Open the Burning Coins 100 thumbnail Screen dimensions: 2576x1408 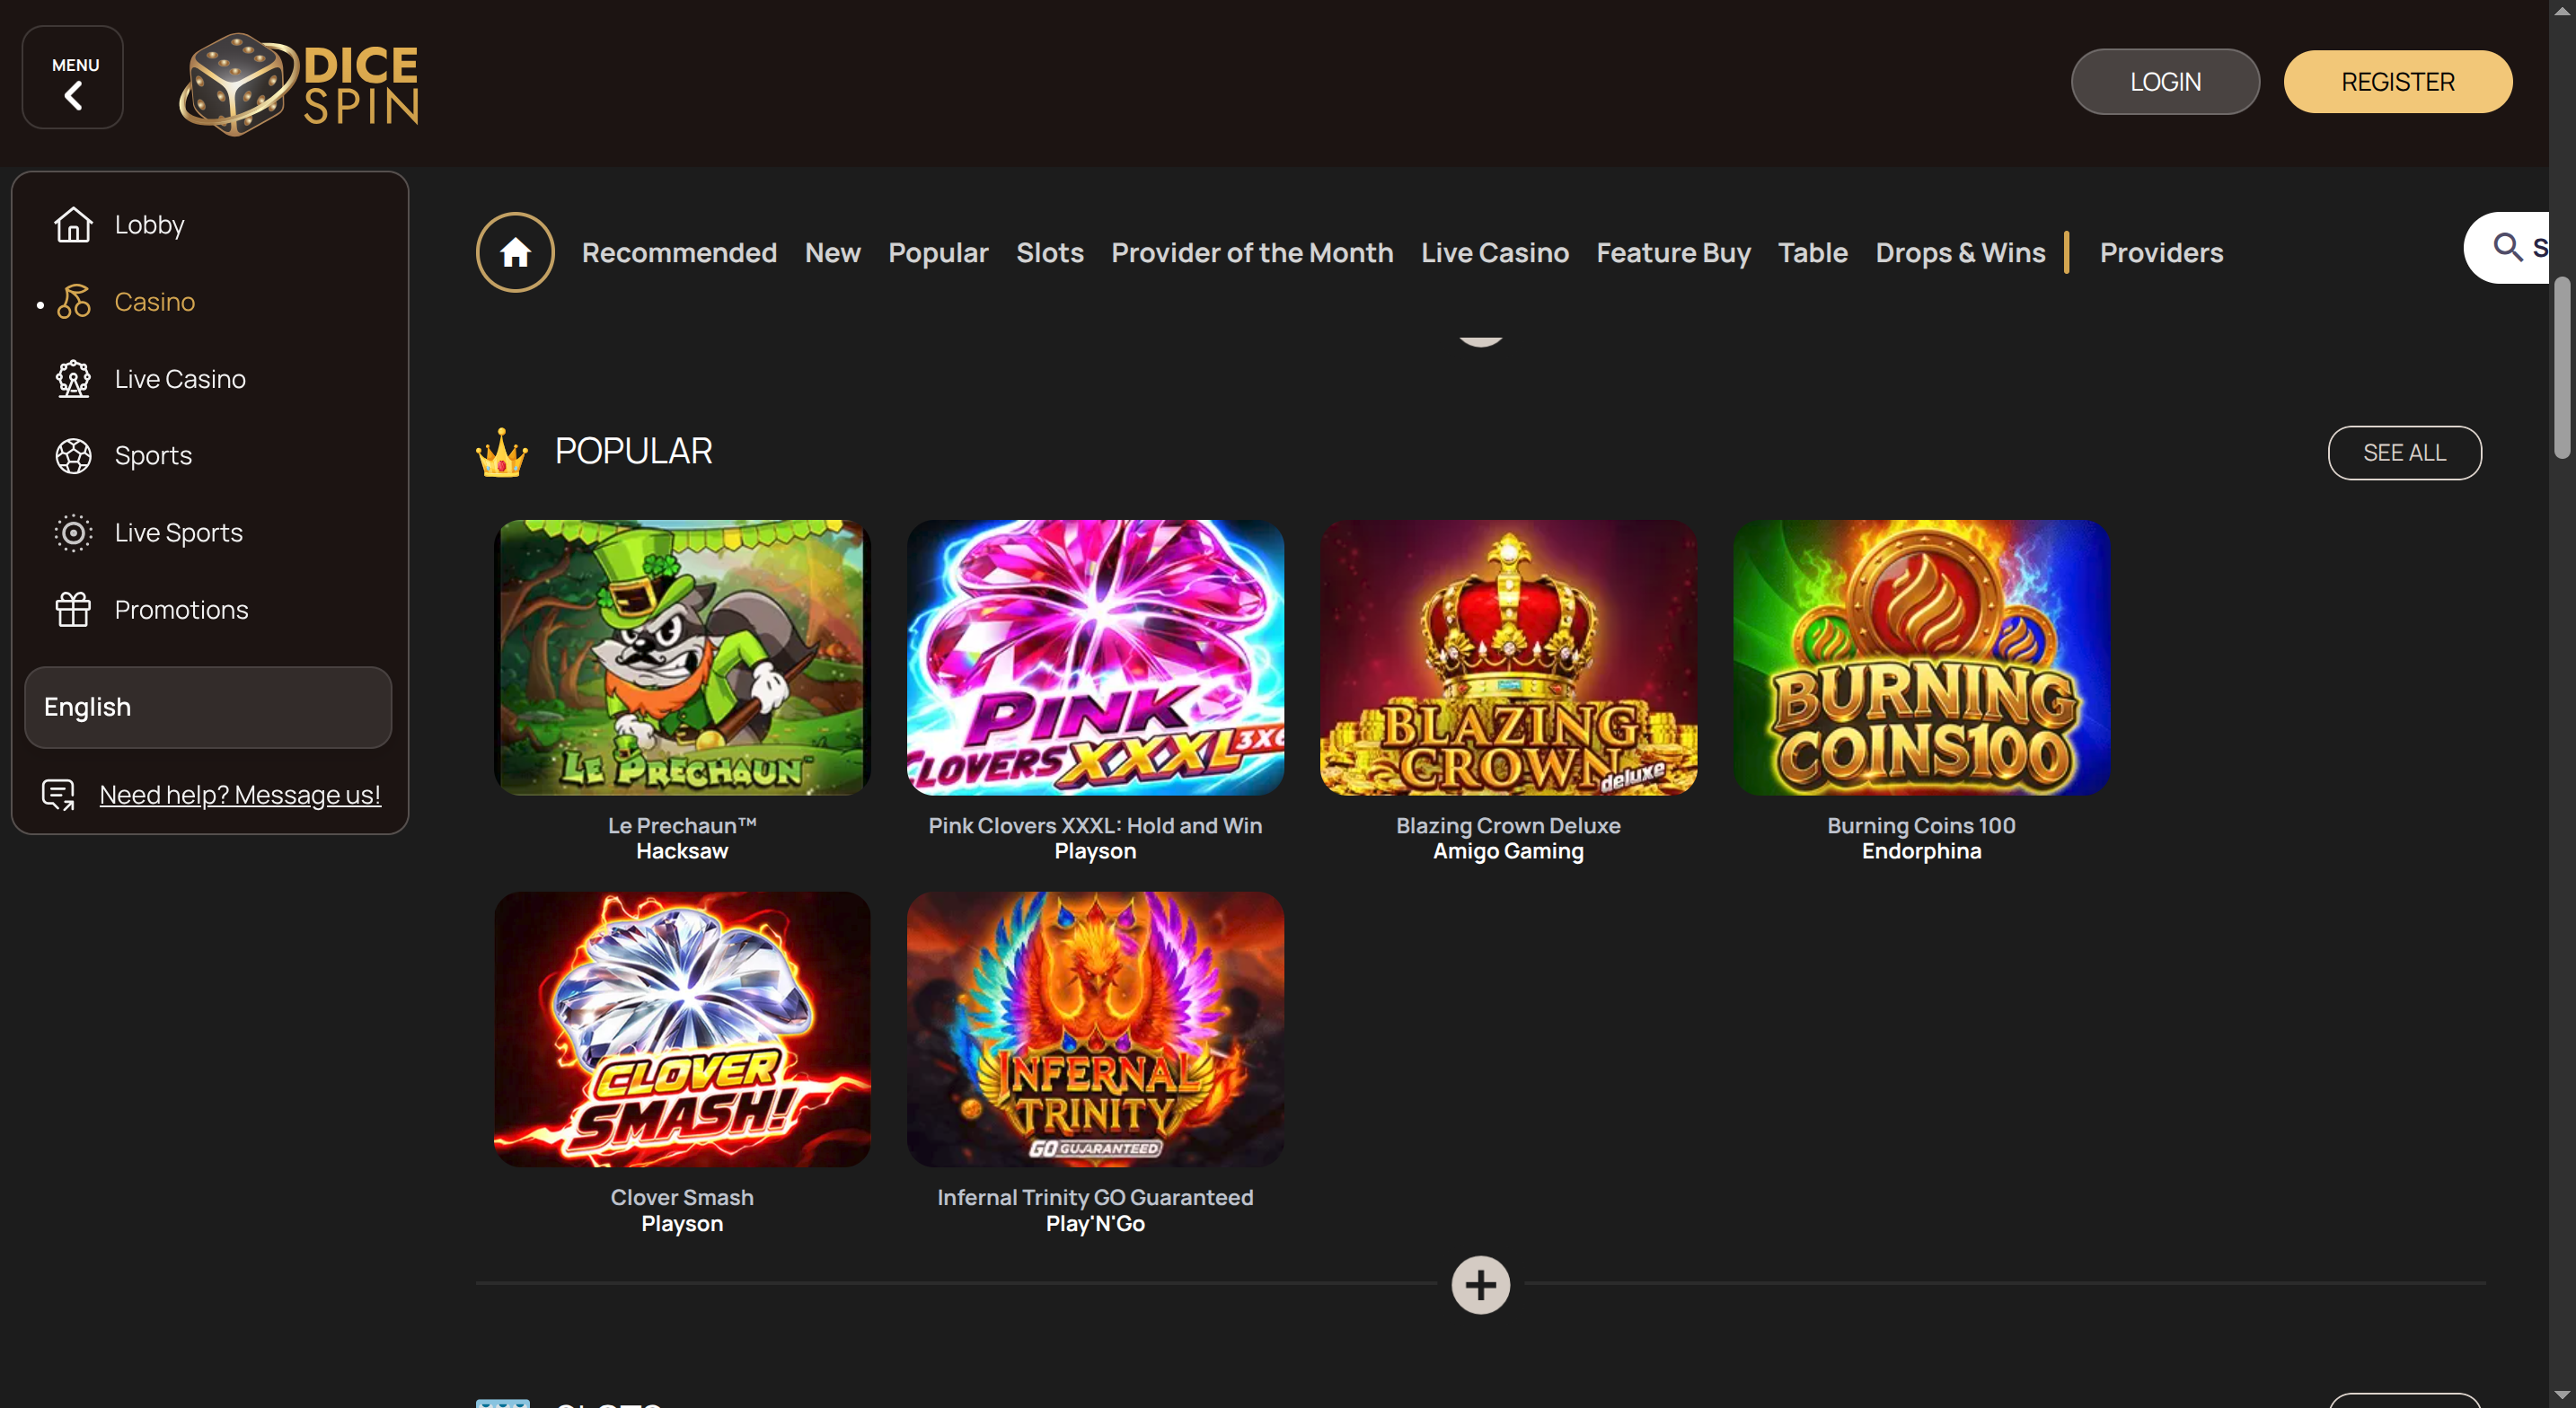[x=1921, y=657]
